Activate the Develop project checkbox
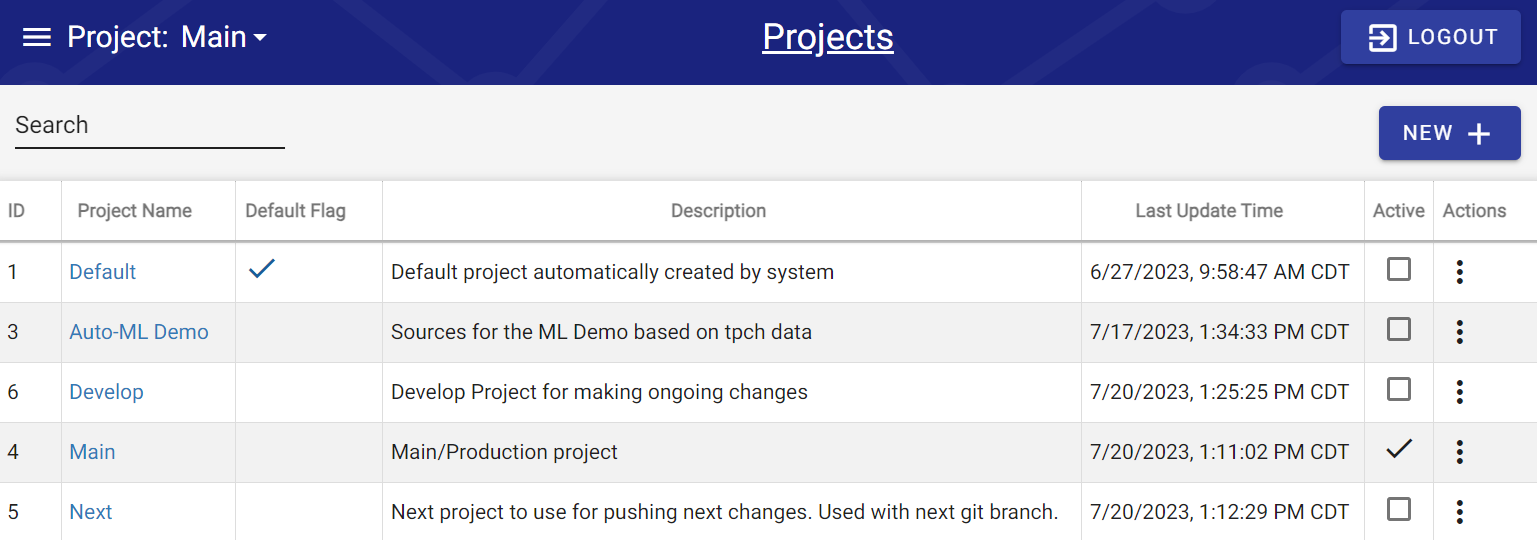Image resolution: width=1537 pixels, height=540 pixels. [x=1399, y=389]
